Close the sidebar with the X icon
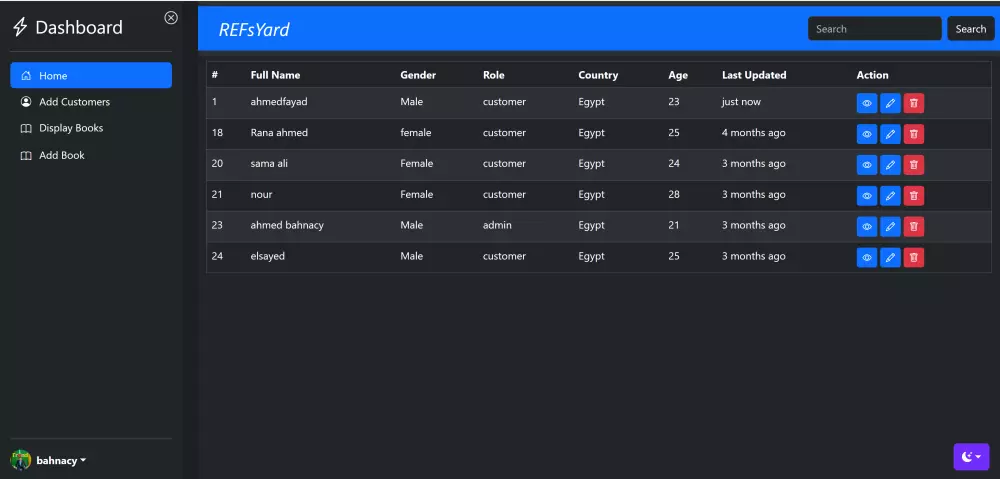The height and width of the screenshot is (479, 1000). coord(171,17)
